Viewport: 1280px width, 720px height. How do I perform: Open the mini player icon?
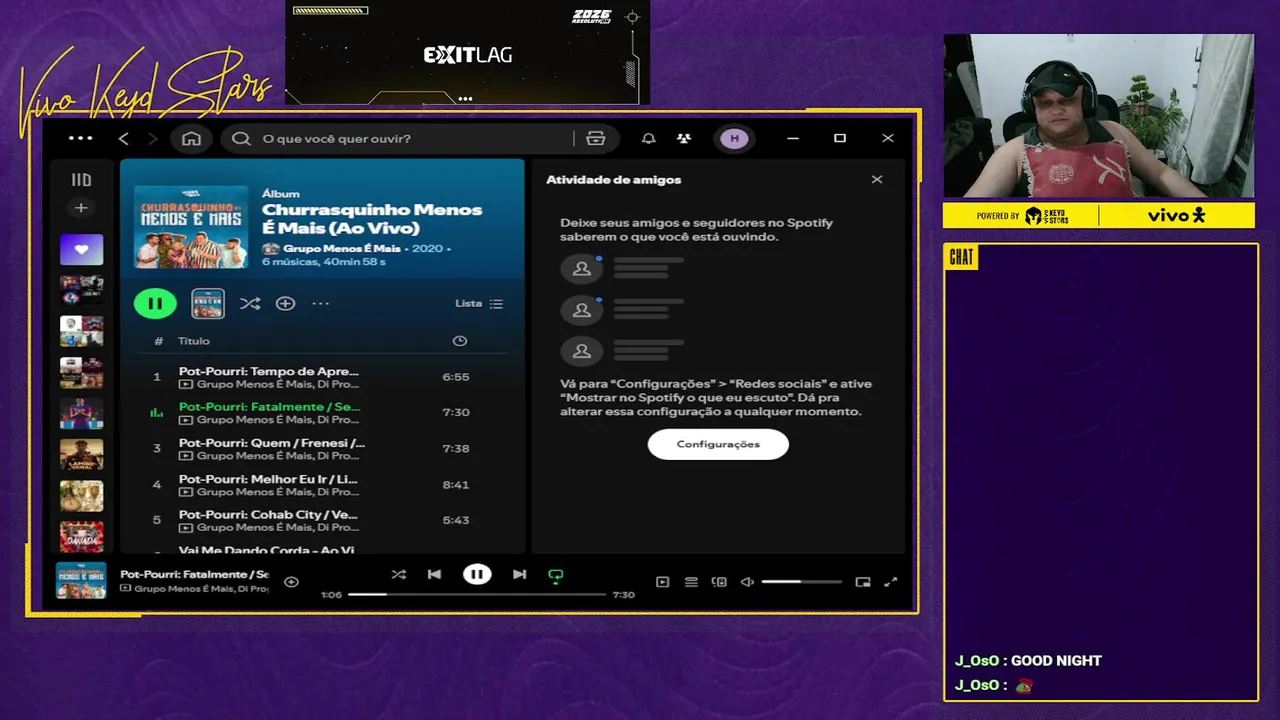tap(863, 582)
